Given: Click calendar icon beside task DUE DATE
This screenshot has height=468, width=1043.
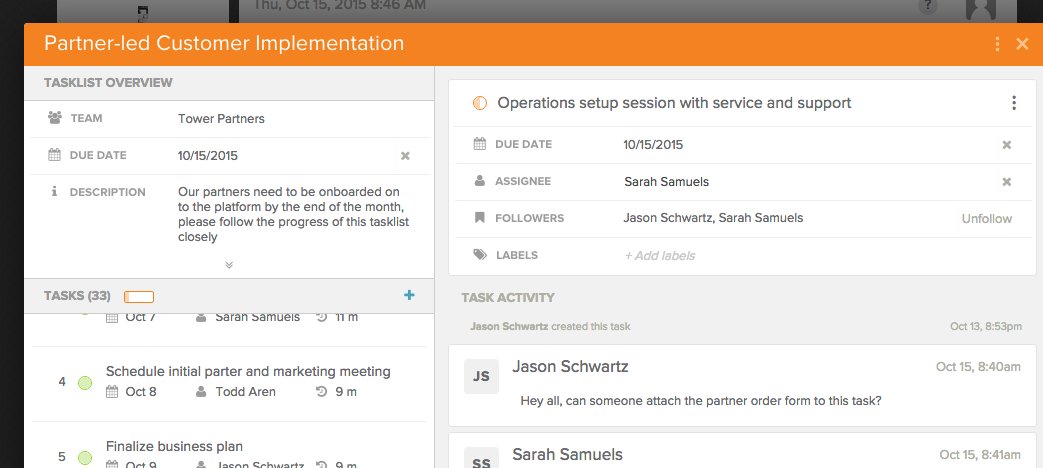Looking at the screenshot, I should point(480,144).
